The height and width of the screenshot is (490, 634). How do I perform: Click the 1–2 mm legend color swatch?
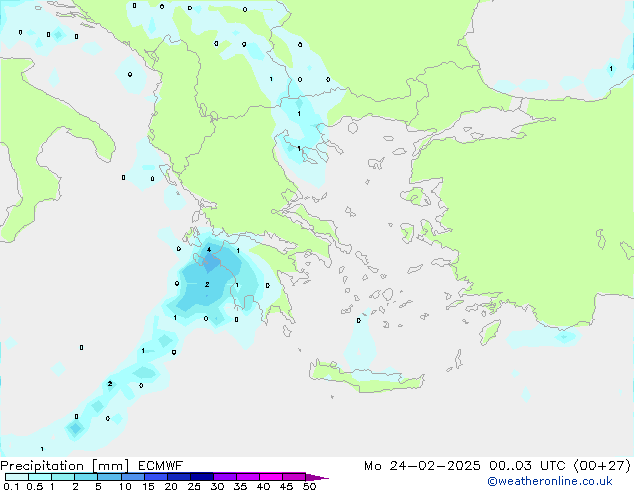coord(63,477)
